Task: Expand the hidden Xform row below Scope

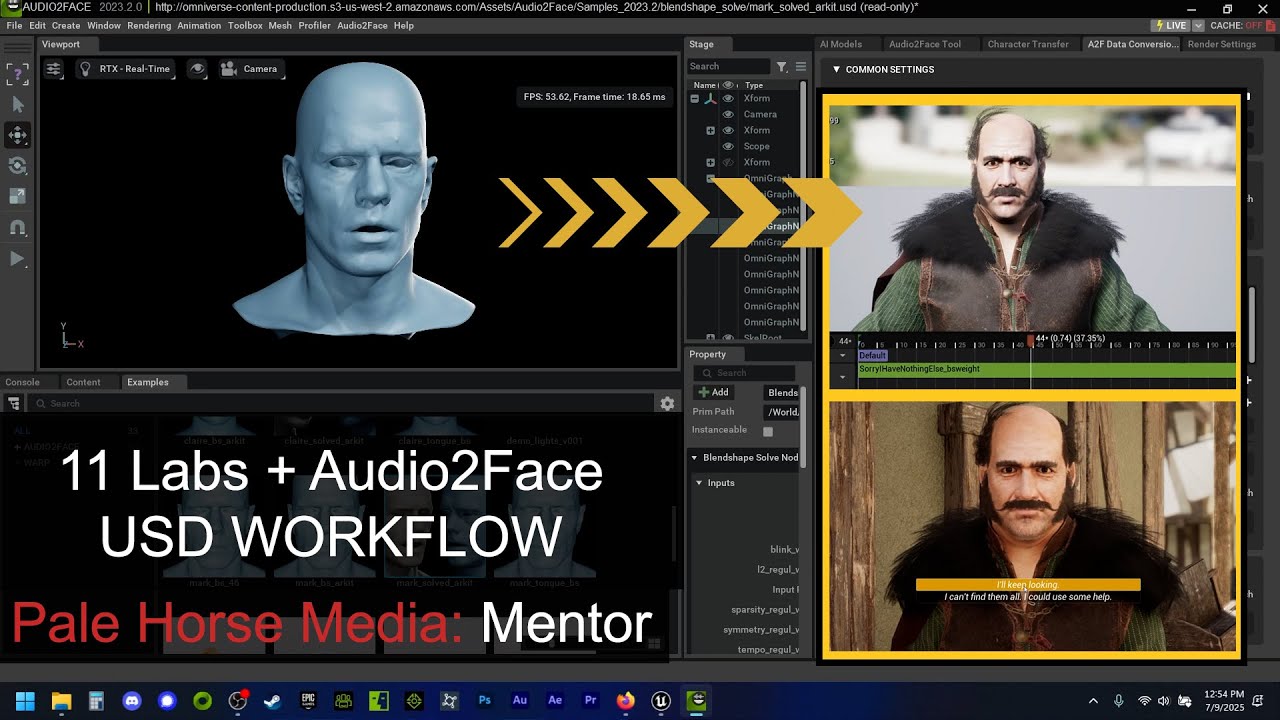Action: pyautogui.click(x=710, y=162)
